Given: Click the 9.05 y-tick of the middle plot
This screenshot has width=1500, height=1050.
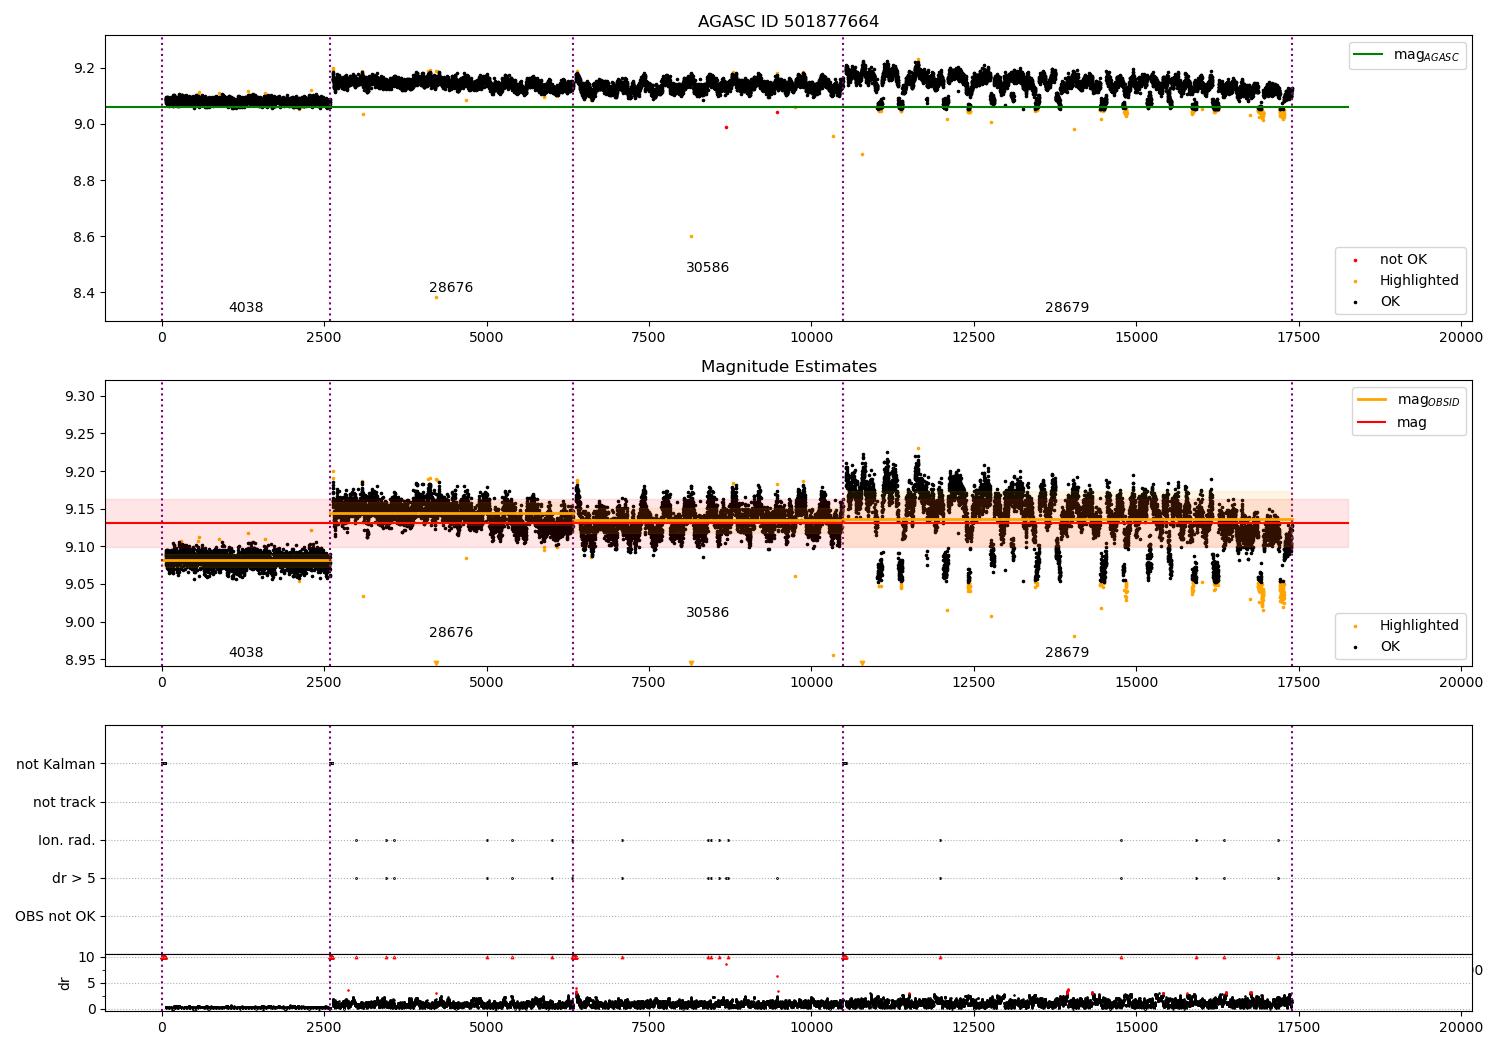Looking at the screenshot, I should (x=81, y=585).
